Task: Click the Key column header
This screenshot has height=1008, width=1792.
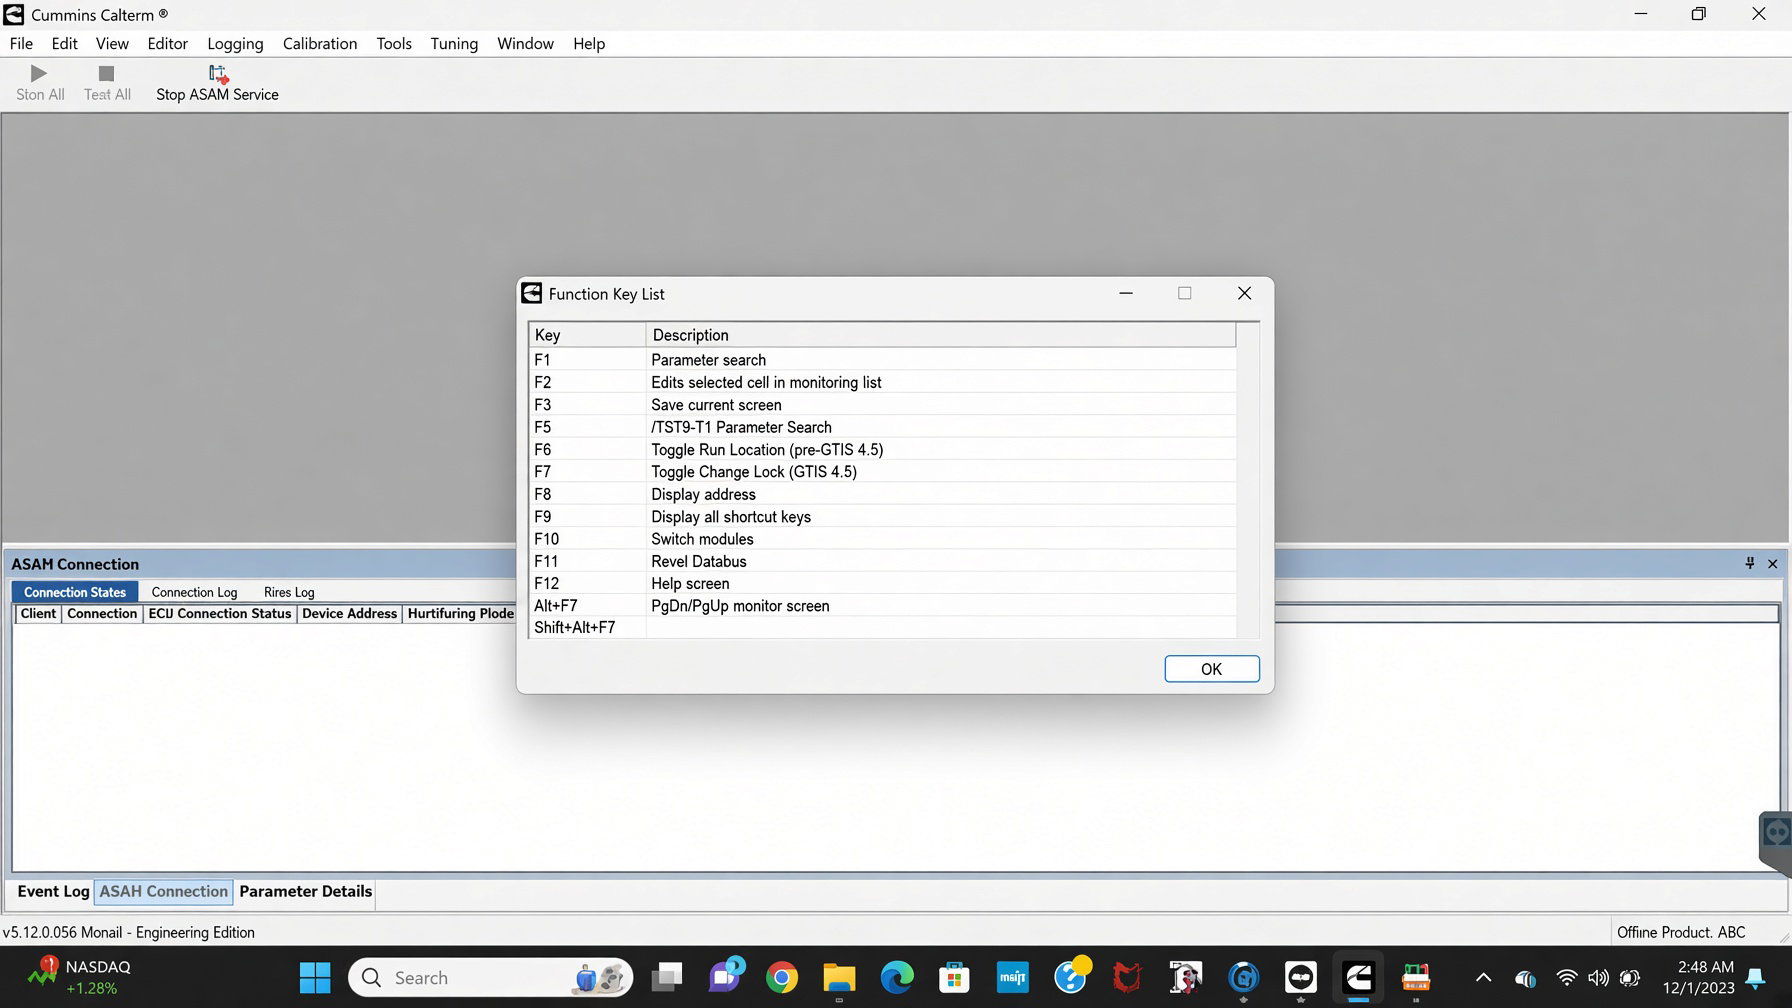Action: 587,335
